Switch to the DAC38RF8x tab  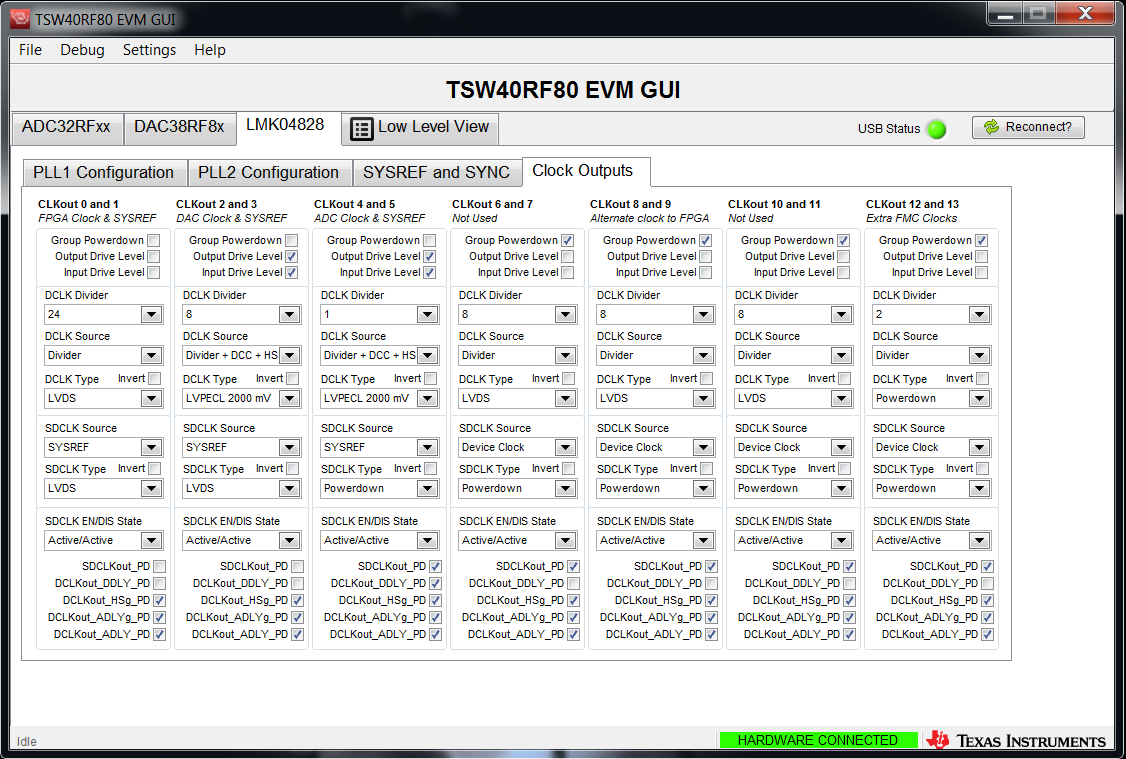click(x=180, y=128)
